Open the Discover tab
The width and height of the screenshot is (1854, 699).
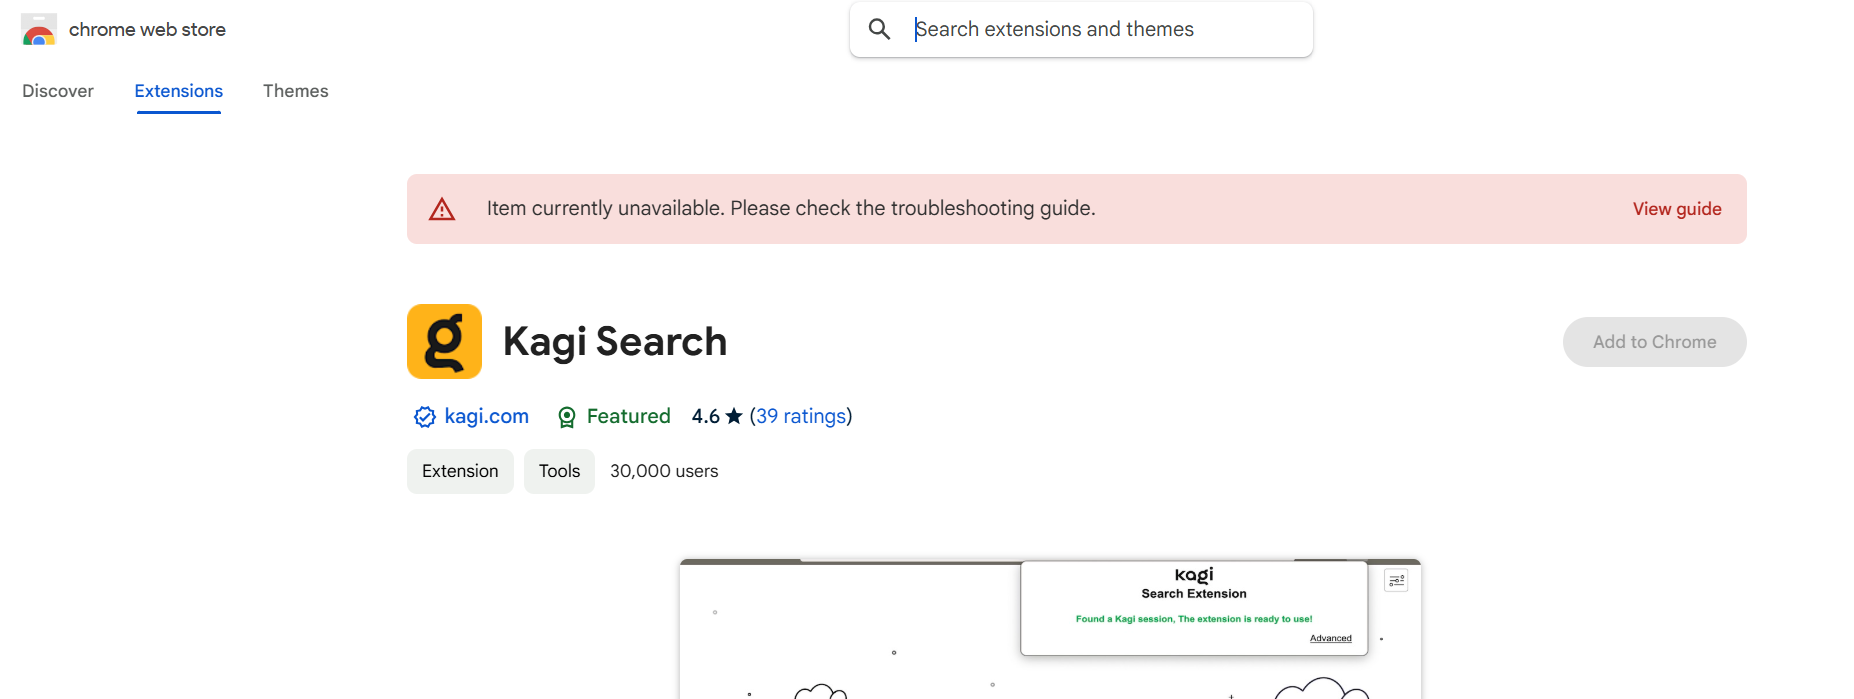(58, 91)
